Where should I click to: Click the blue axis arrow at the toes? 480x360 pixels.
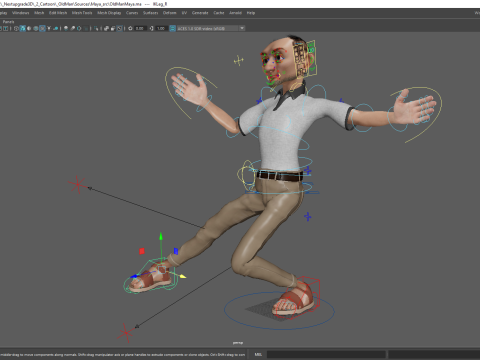point(134,276)
